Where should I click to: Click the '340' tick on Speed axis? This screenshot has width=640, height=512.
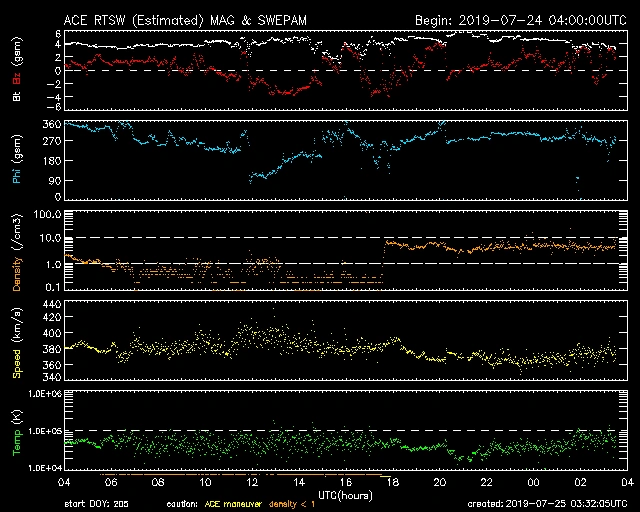click(52, 376)
